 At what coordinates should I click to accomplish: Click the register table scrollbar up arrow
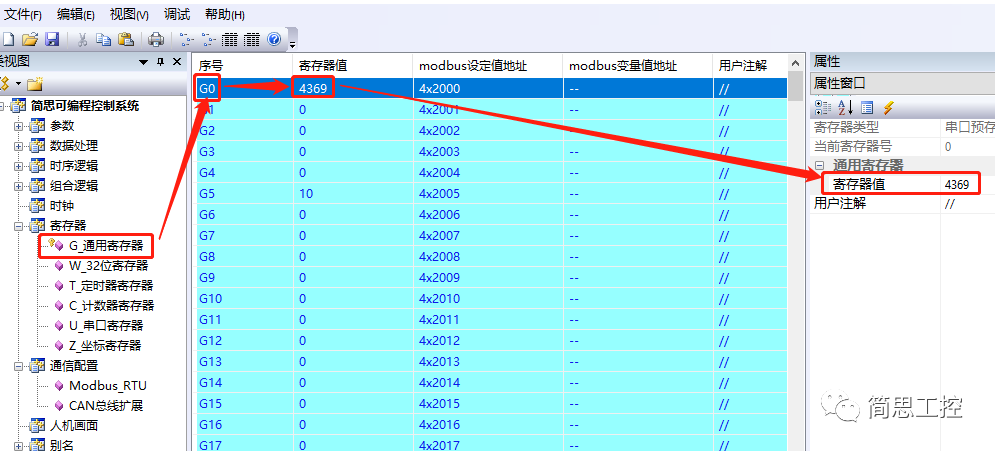coord(795,63)
